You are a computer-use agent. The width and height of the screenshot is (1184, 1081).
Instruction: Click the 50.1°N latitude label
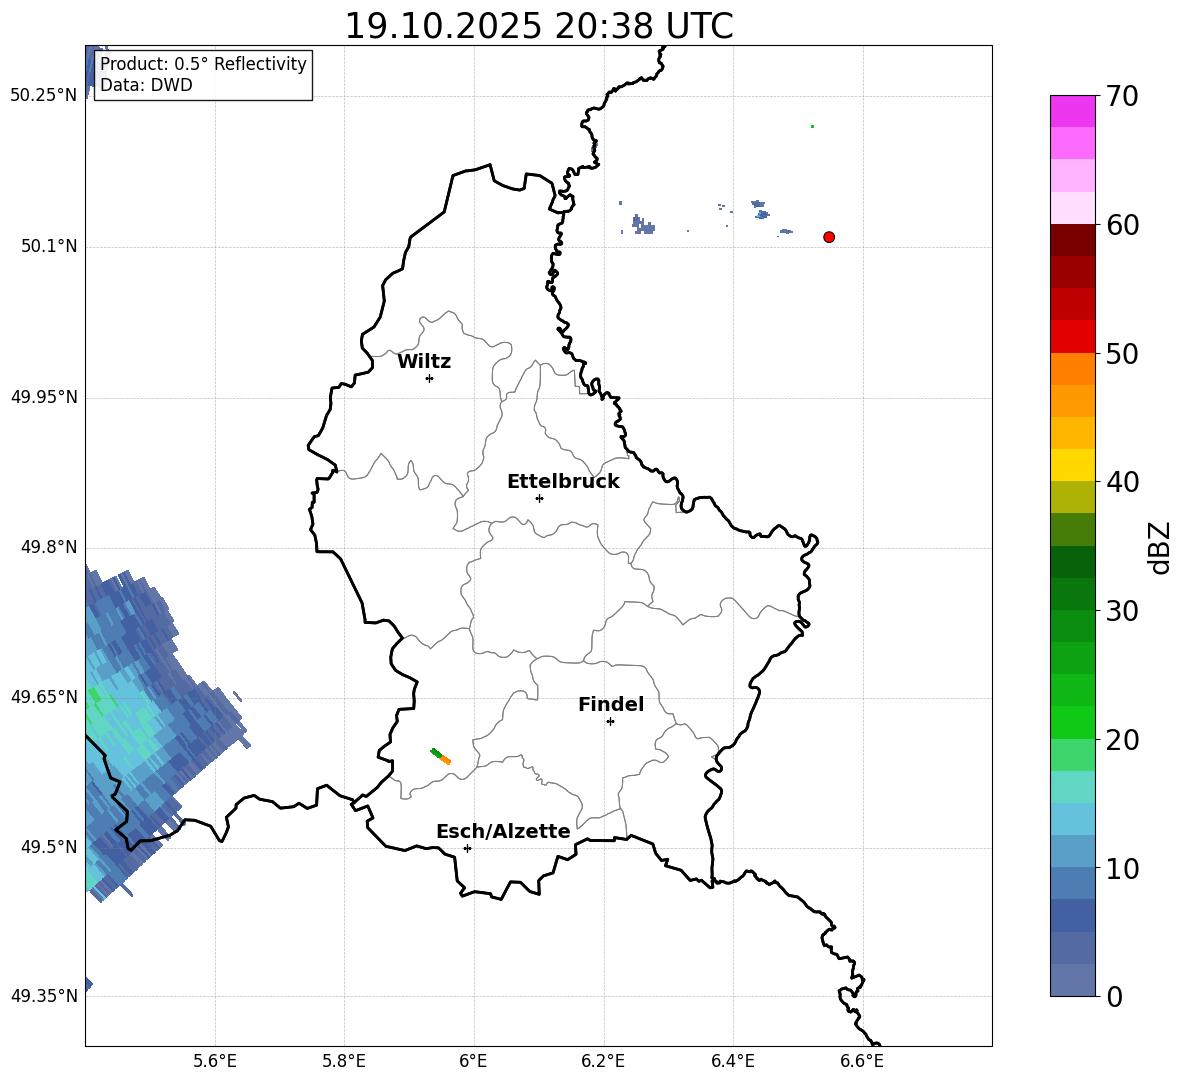point(49,247)
